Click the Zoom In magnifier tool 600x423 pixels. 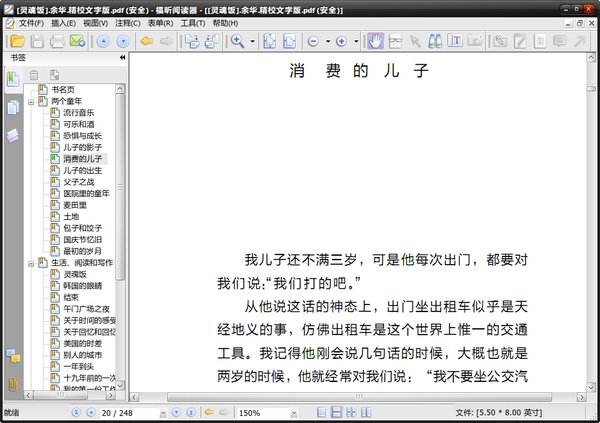click(238, 41)
